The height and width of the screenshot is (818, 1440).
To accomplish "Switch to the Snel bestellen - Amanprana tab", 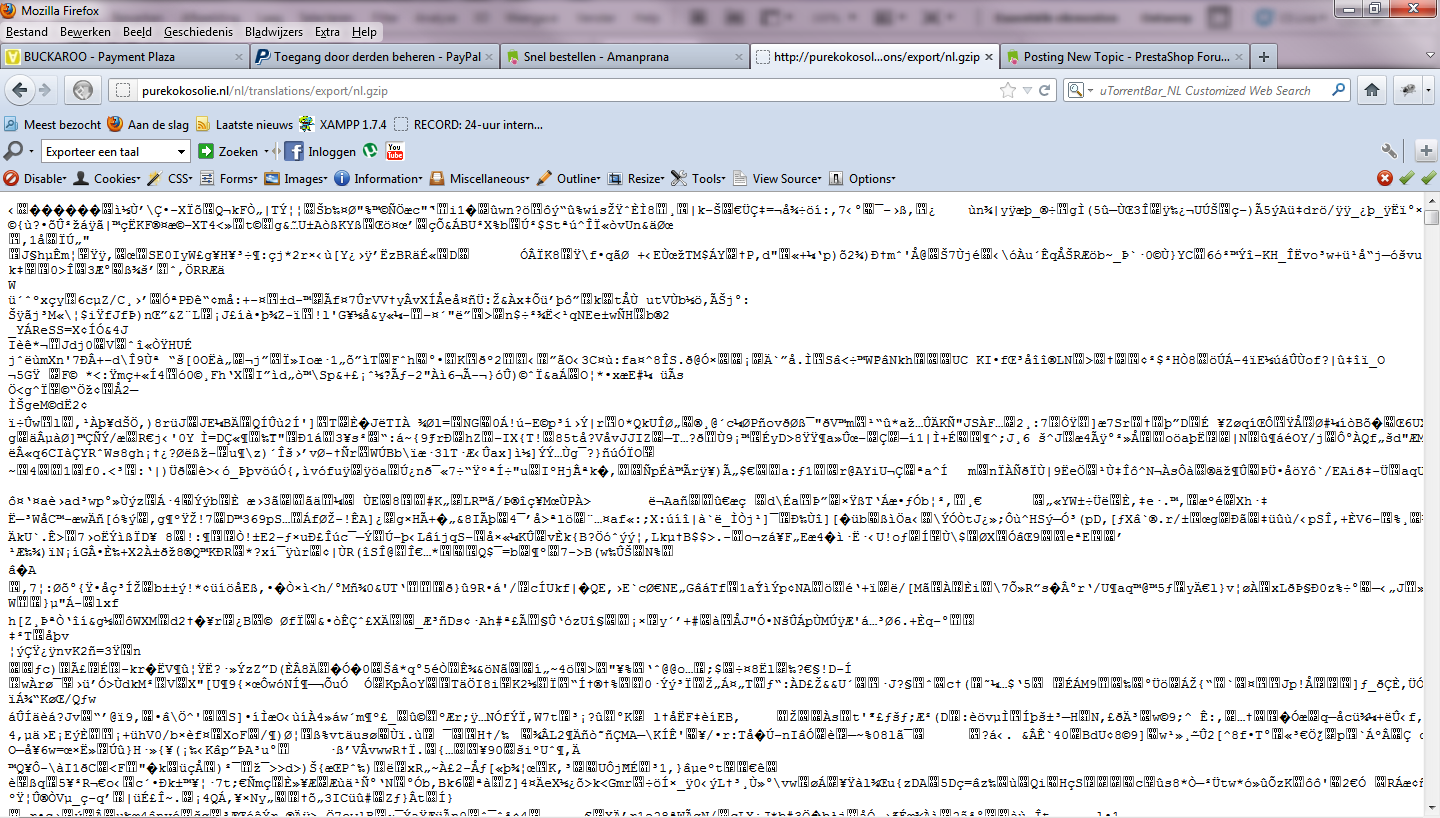I will tap(624, 57).
